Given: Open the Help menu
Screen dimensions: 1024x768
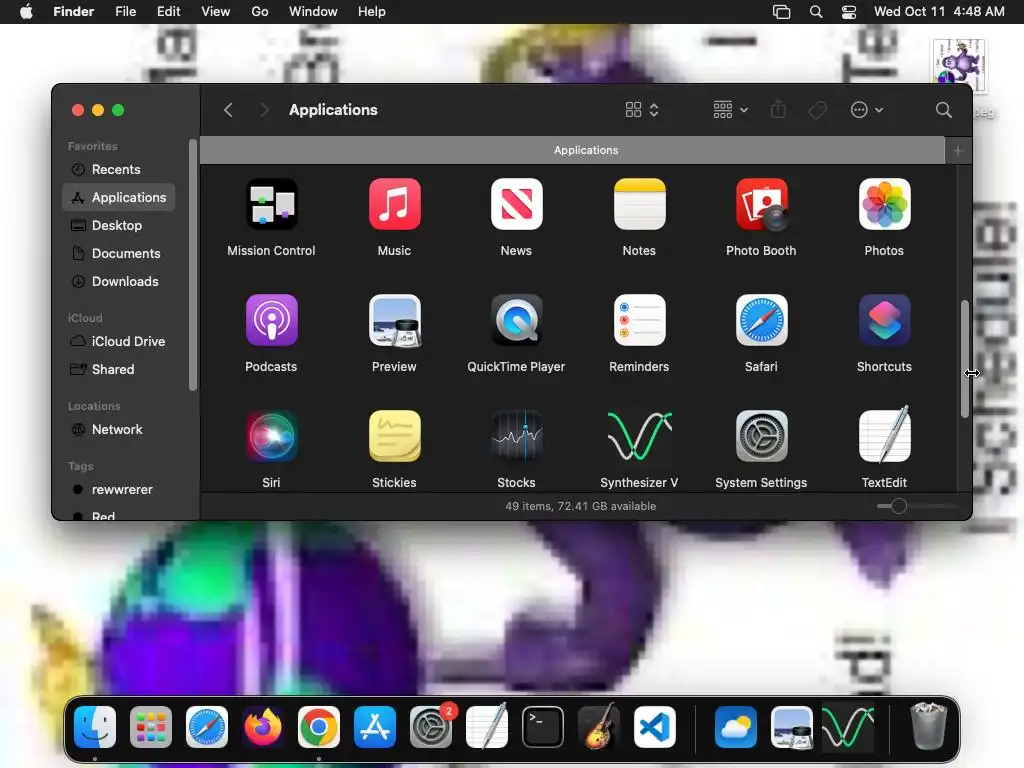Looking at the screenshot, I should pyautogui.click(x=372, y=12).
